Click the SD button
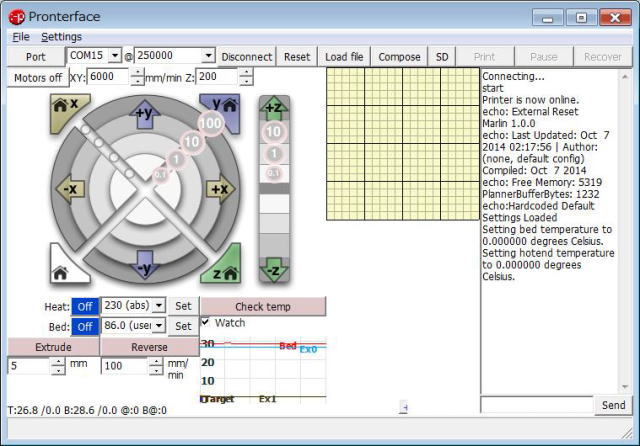Image resolution: width=640 pixels, height=446 pixels. coord(442,57)
